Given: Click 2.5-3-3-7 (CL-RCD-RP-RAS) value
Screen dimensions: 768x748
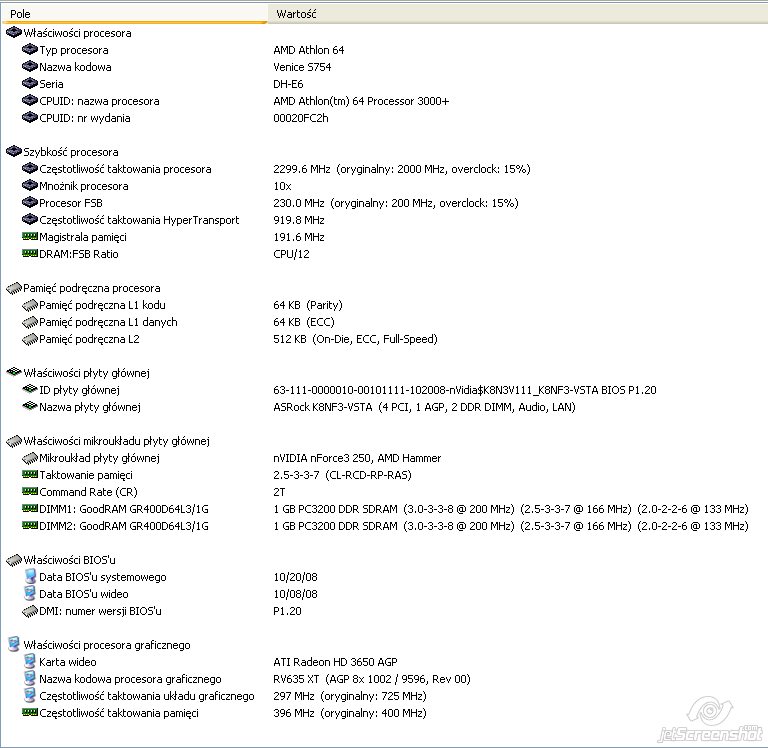Looking at the screenshot, I should click(x=342, y=475).
